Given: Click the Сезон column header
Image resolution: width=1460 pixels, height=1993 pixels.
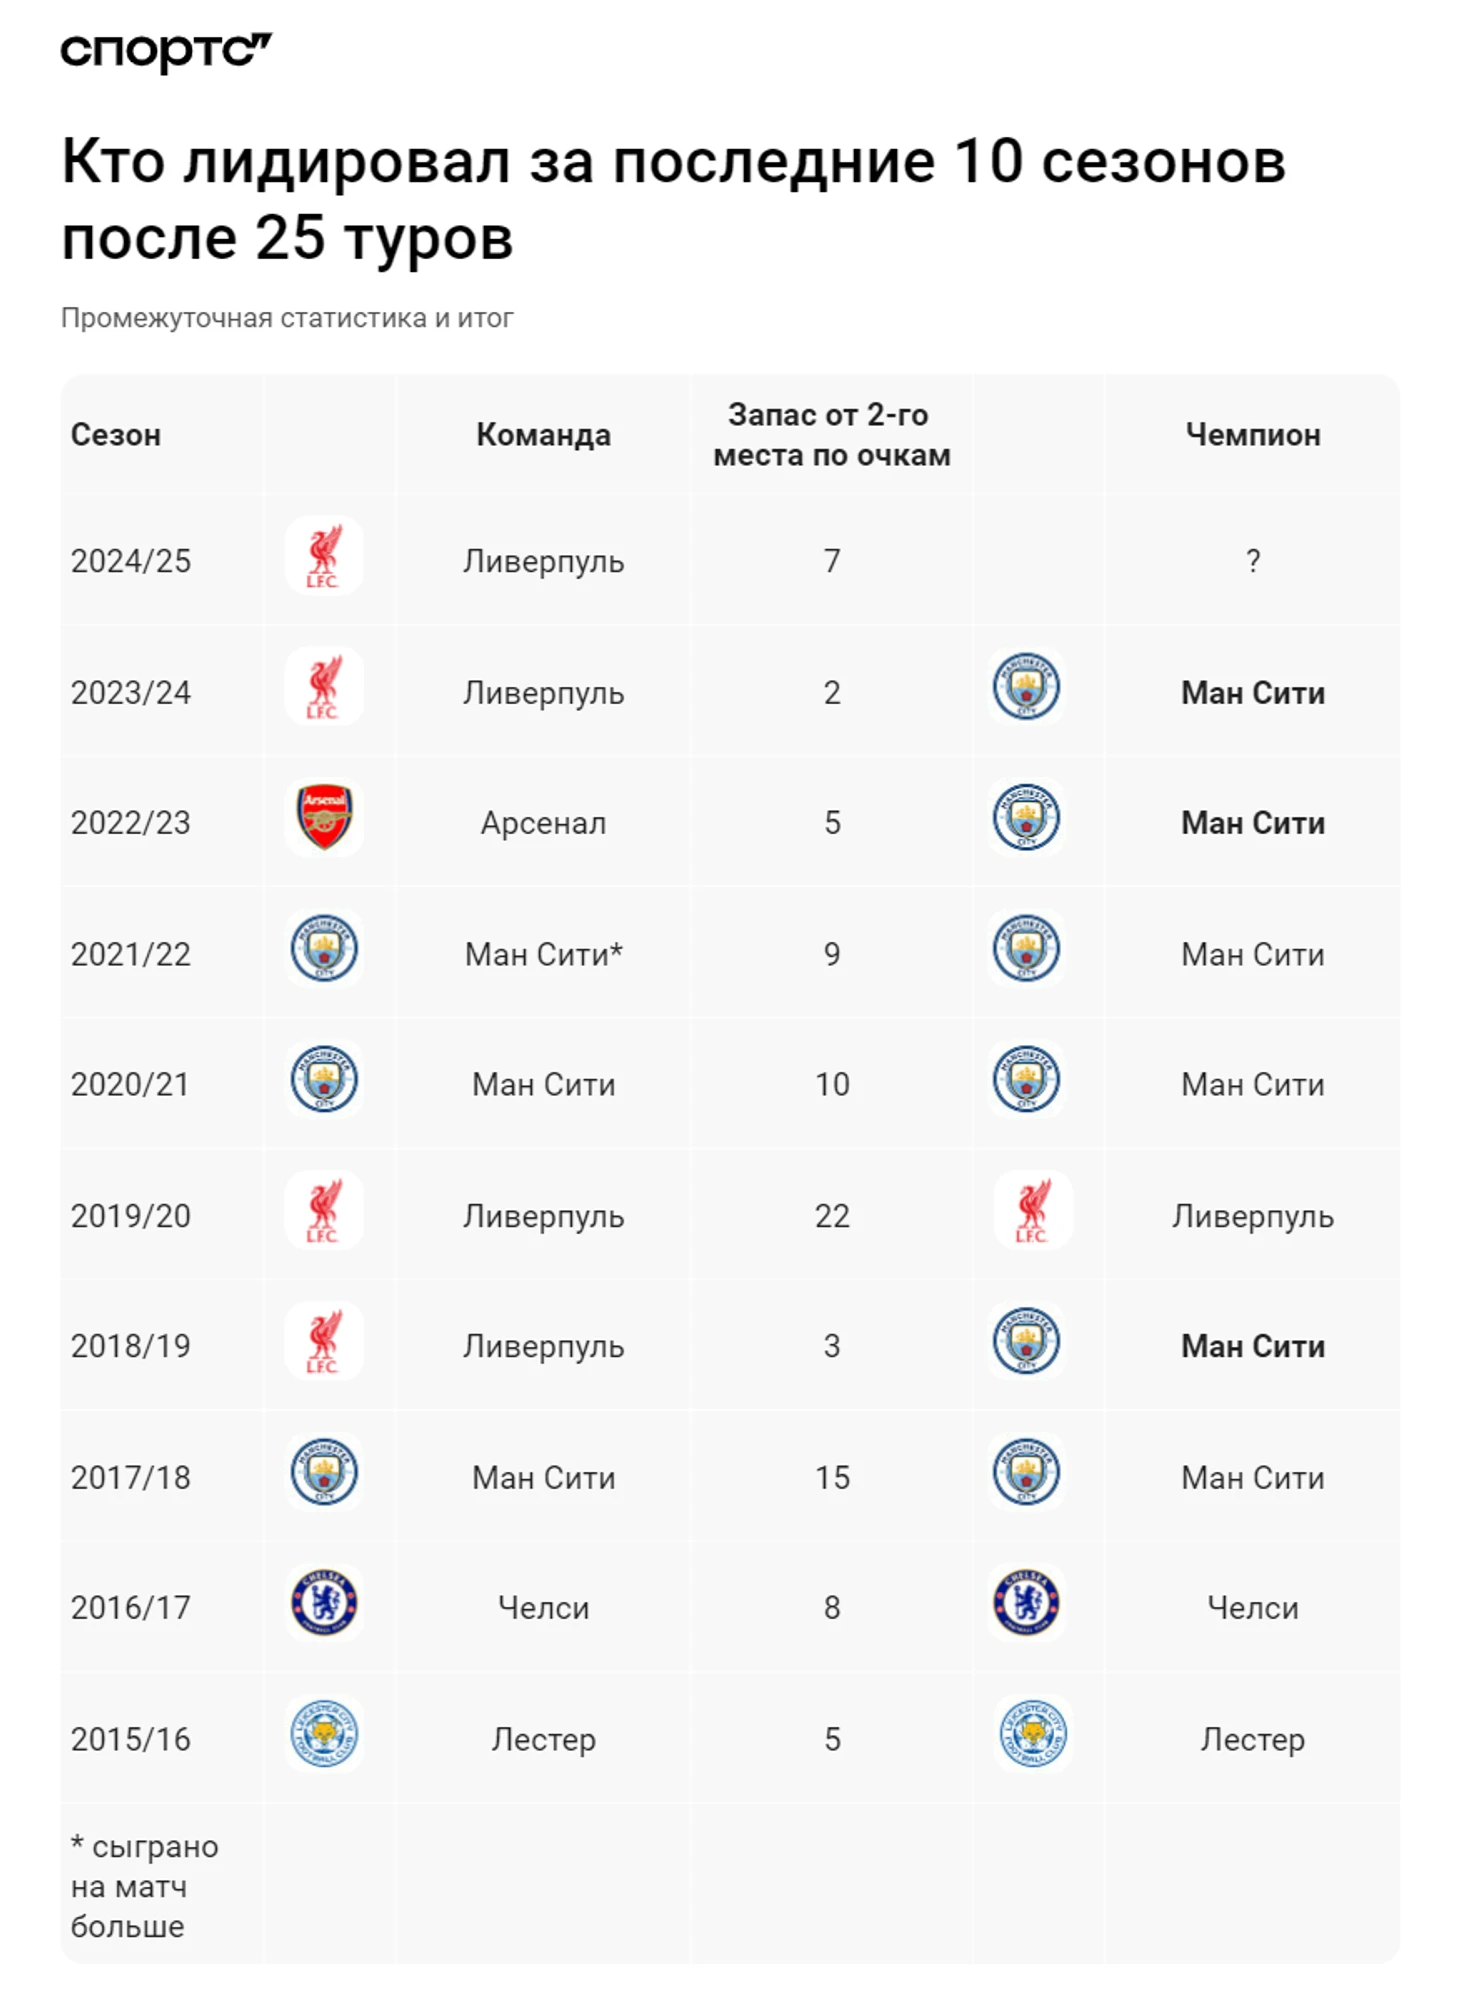Looking at the screenshot, I should point(116,435).
